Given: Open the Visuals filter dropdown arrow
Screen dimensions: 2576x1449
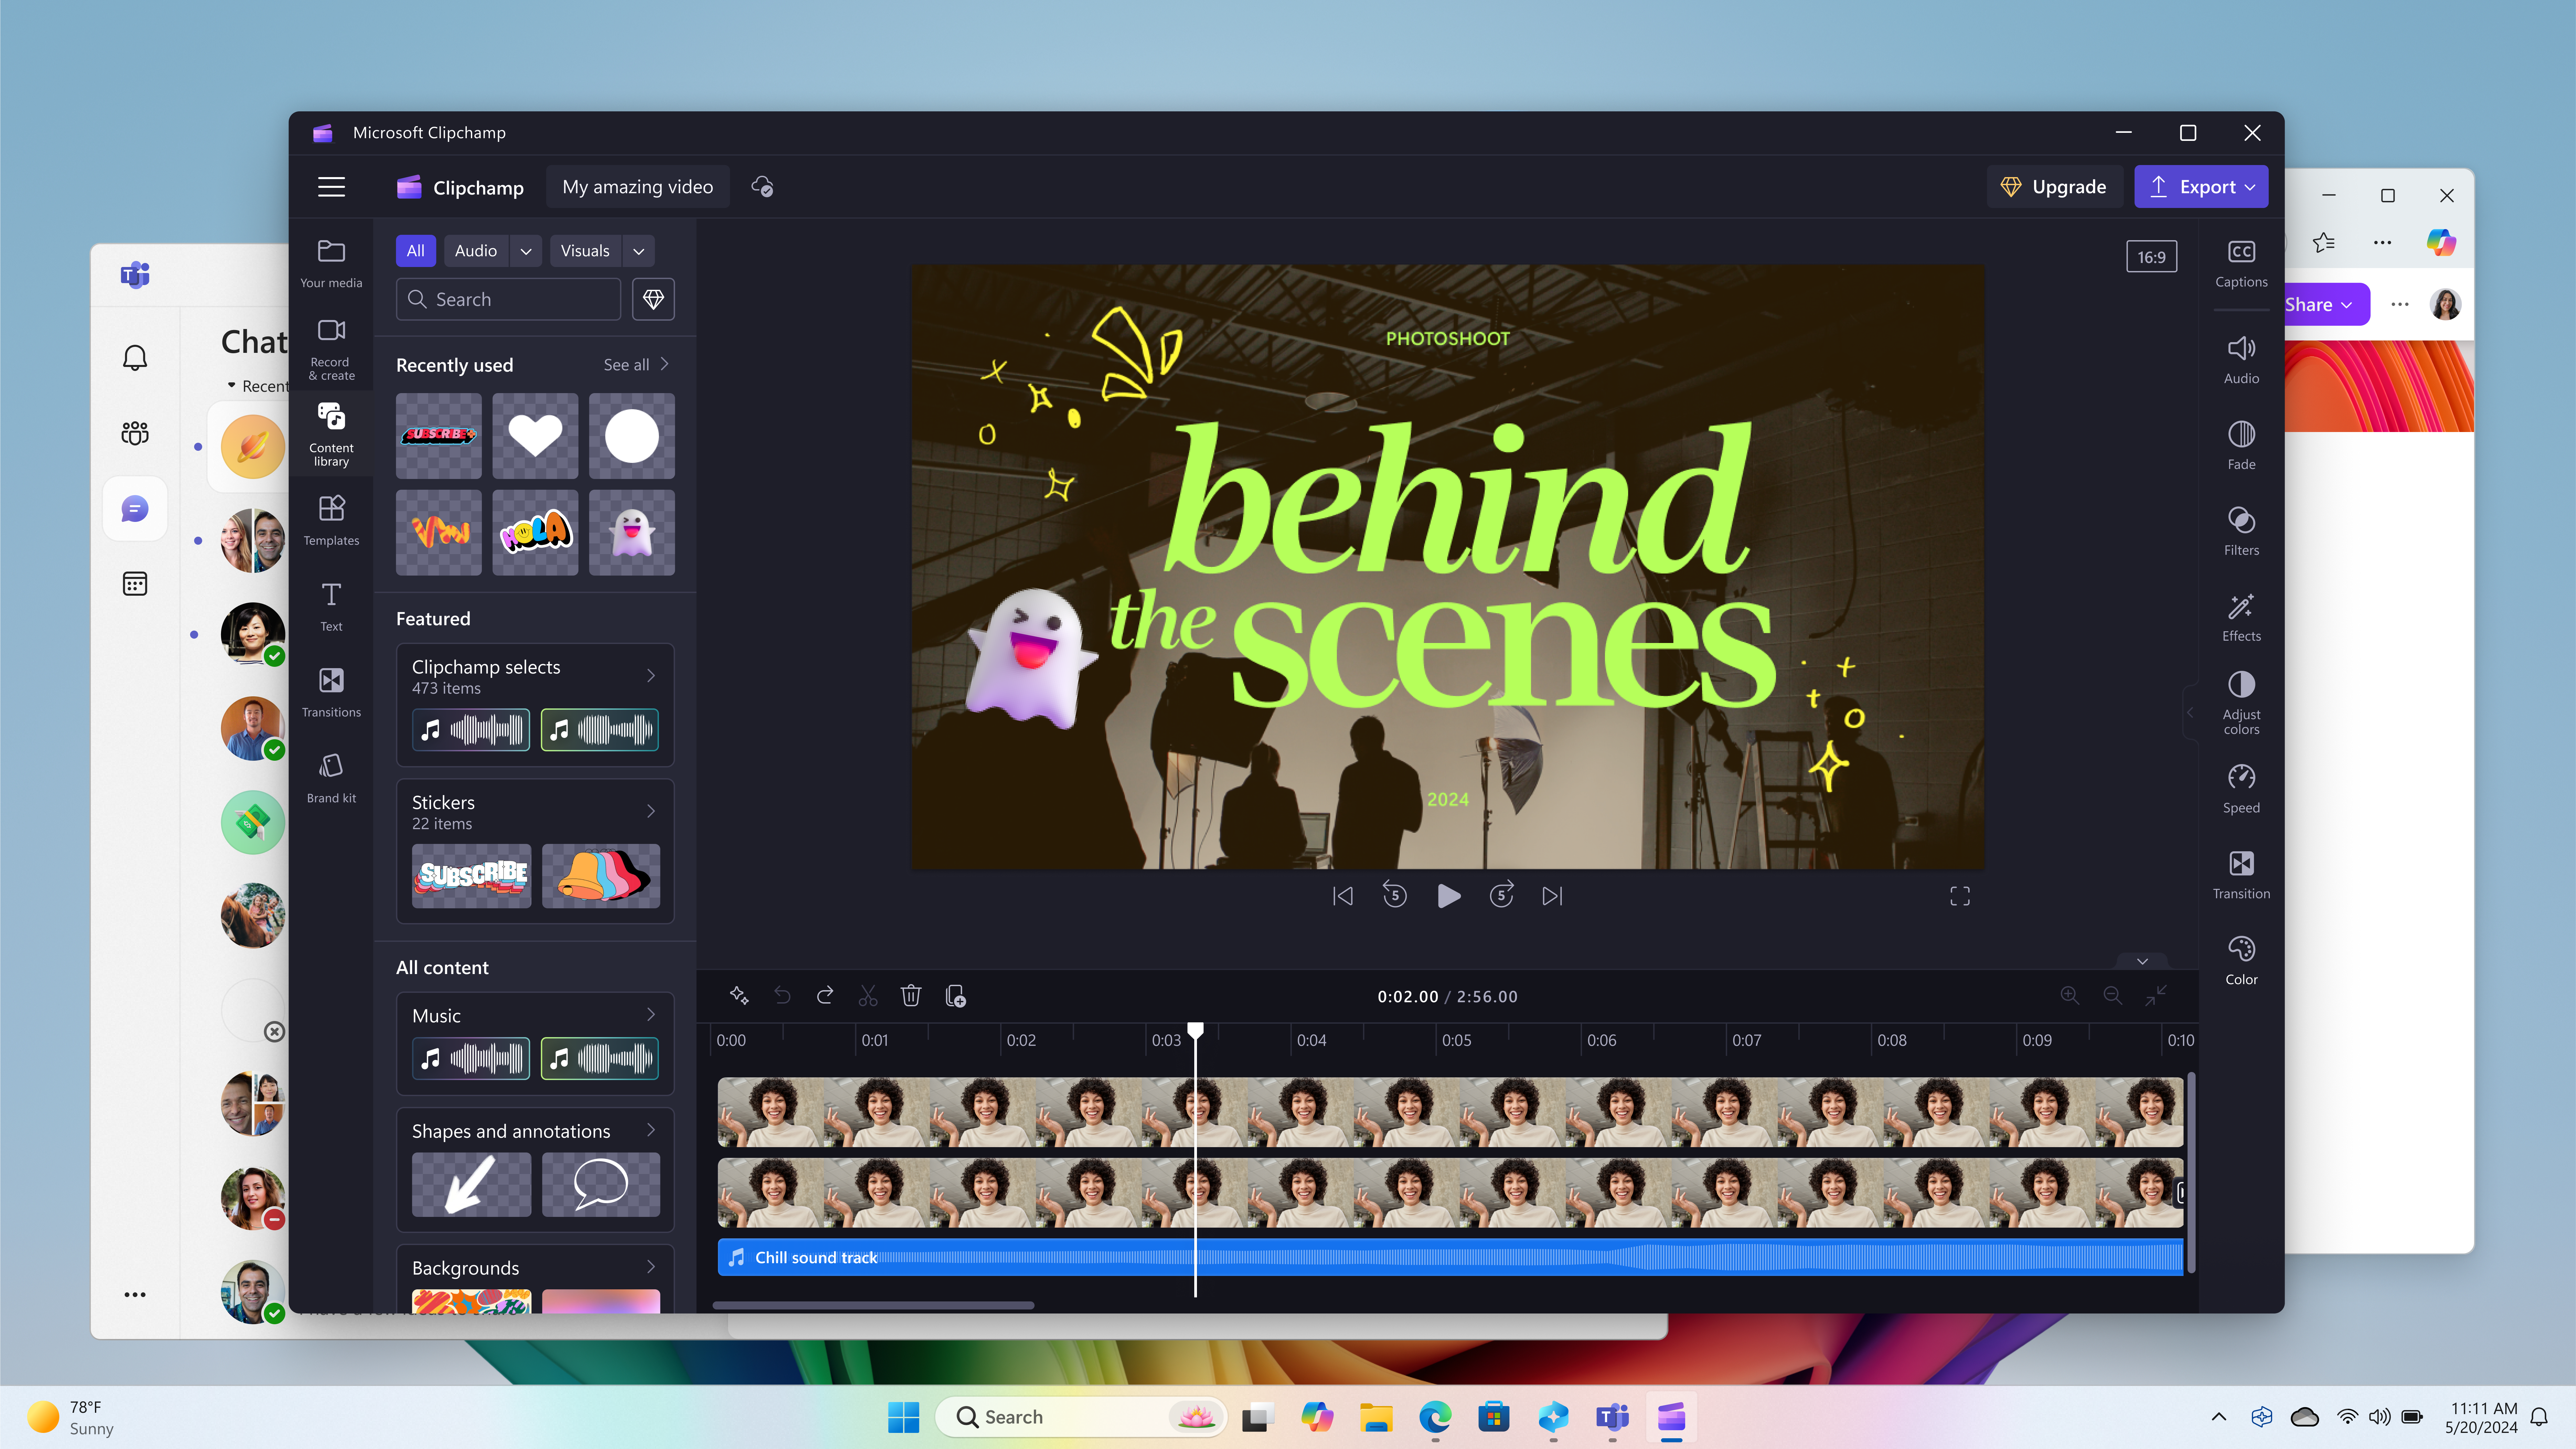Looking at the screenshot, I should (638, 251).
